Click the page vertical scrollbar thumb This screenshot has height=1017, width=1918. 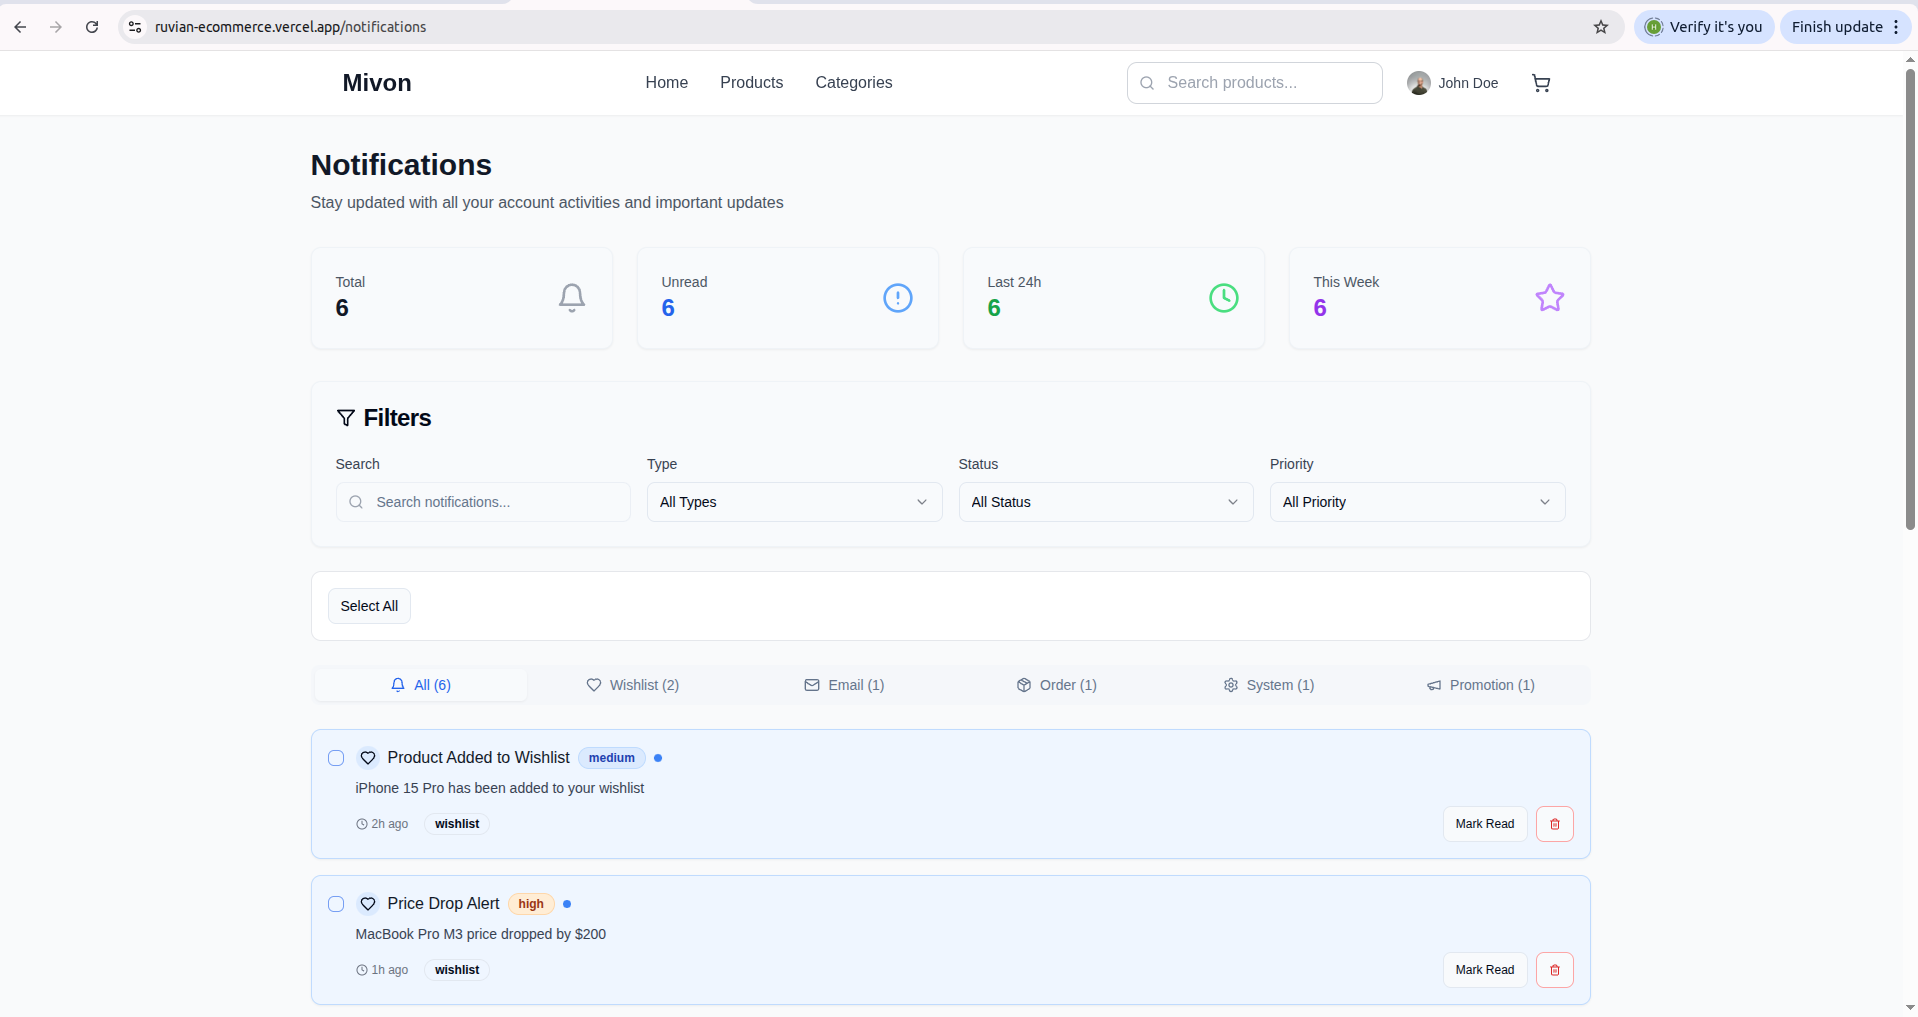pyautogui.click(x=1910, y=298)
